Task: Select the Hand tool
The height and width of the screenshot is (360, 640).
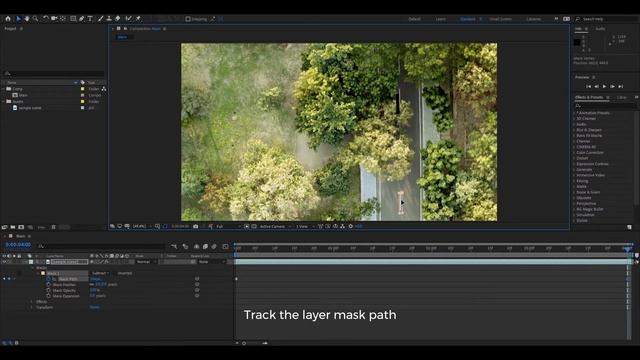Action: tap(27, 18)
